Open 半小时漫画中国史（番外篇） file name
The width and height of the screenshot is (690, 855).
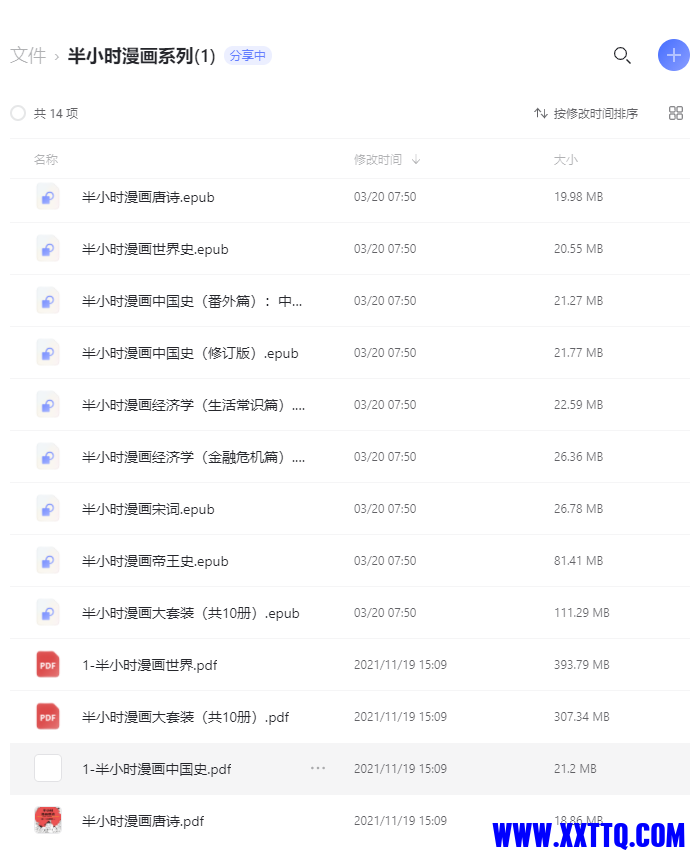pyautogui.click(x=192, y=301)
